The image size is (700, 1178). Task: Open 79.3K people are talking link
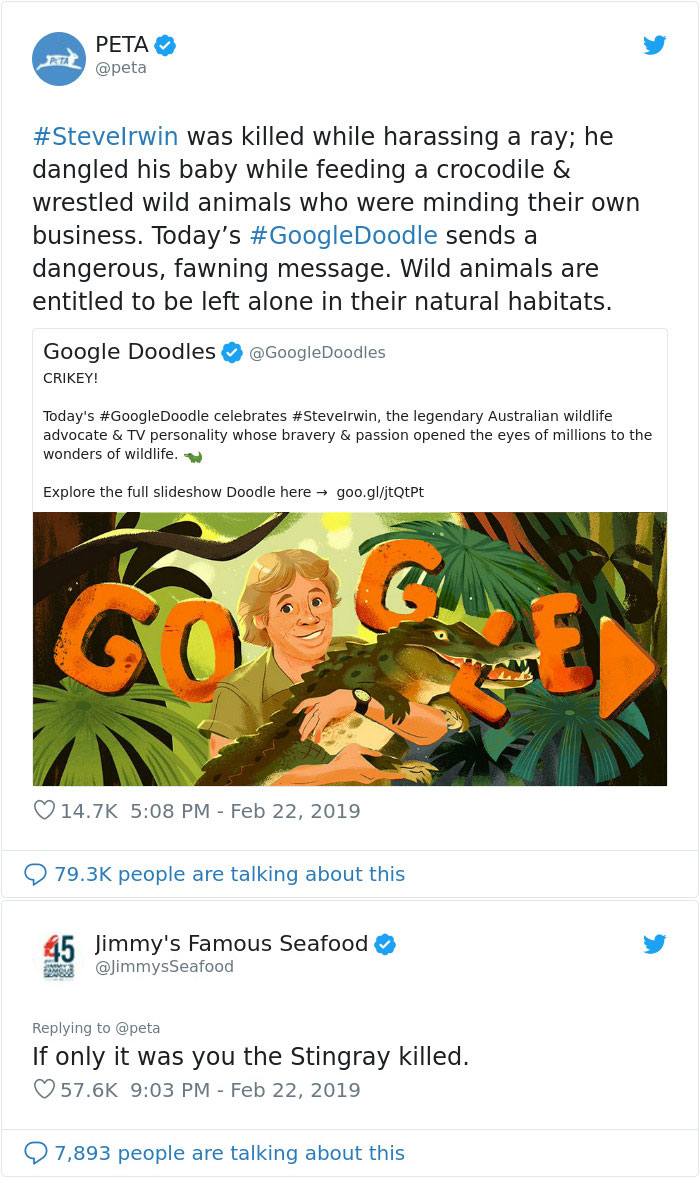(x=229, y=874)
